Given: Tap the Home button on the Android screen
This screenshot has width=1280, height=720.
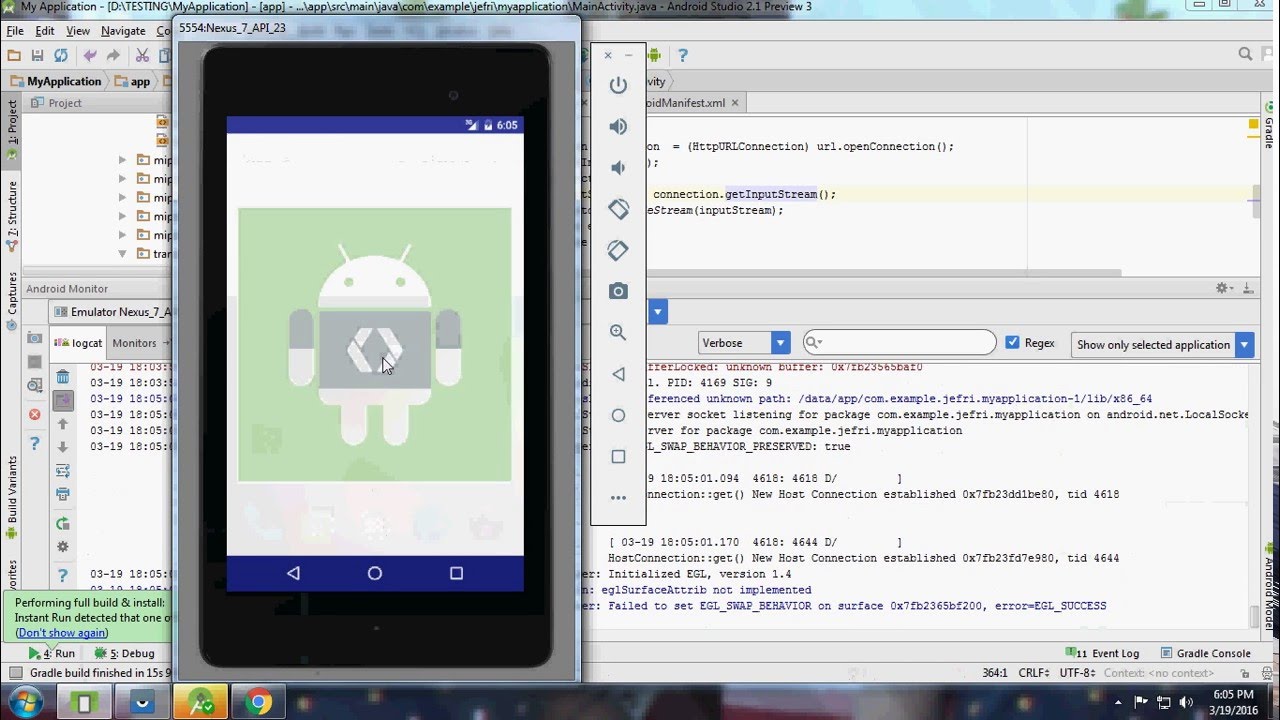Looking at the screenshot, I should coord(375,573).
